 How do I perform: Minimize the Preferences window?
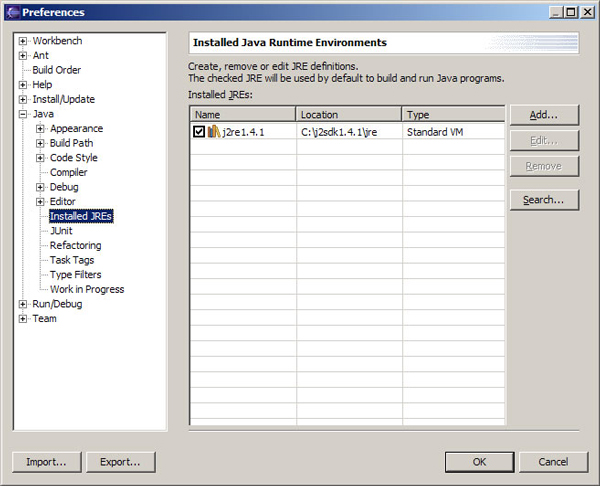tap(556, 12)
